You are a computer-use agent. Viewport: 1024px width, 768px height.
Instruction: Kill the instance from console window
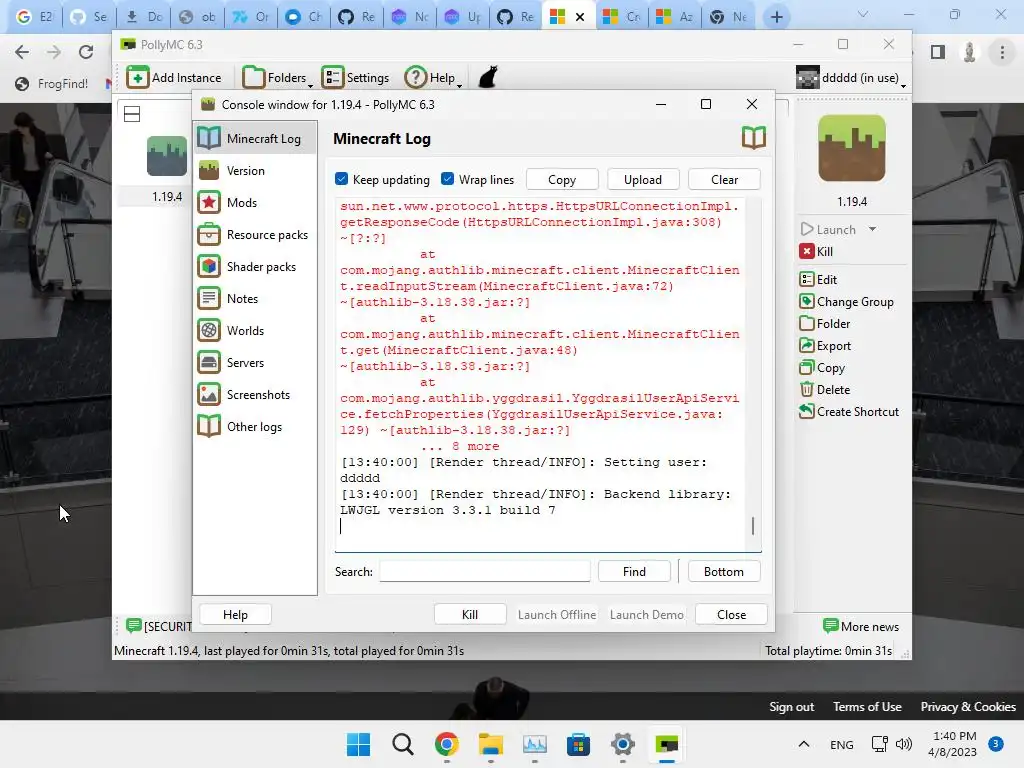click(470, 615)
